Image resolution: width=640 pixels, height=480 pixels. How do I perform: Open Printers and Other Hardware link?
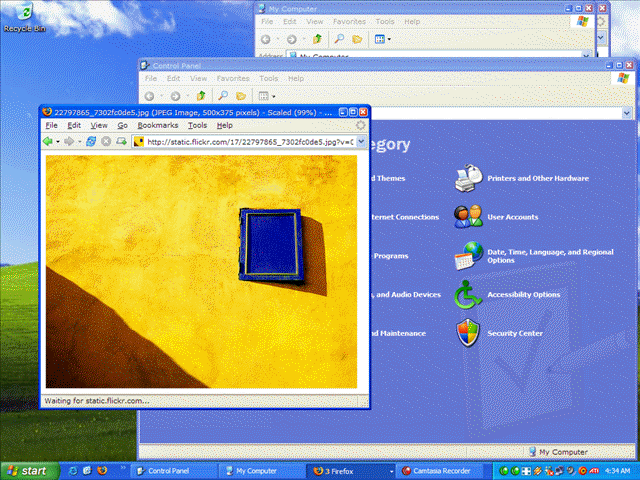point(538,178)
